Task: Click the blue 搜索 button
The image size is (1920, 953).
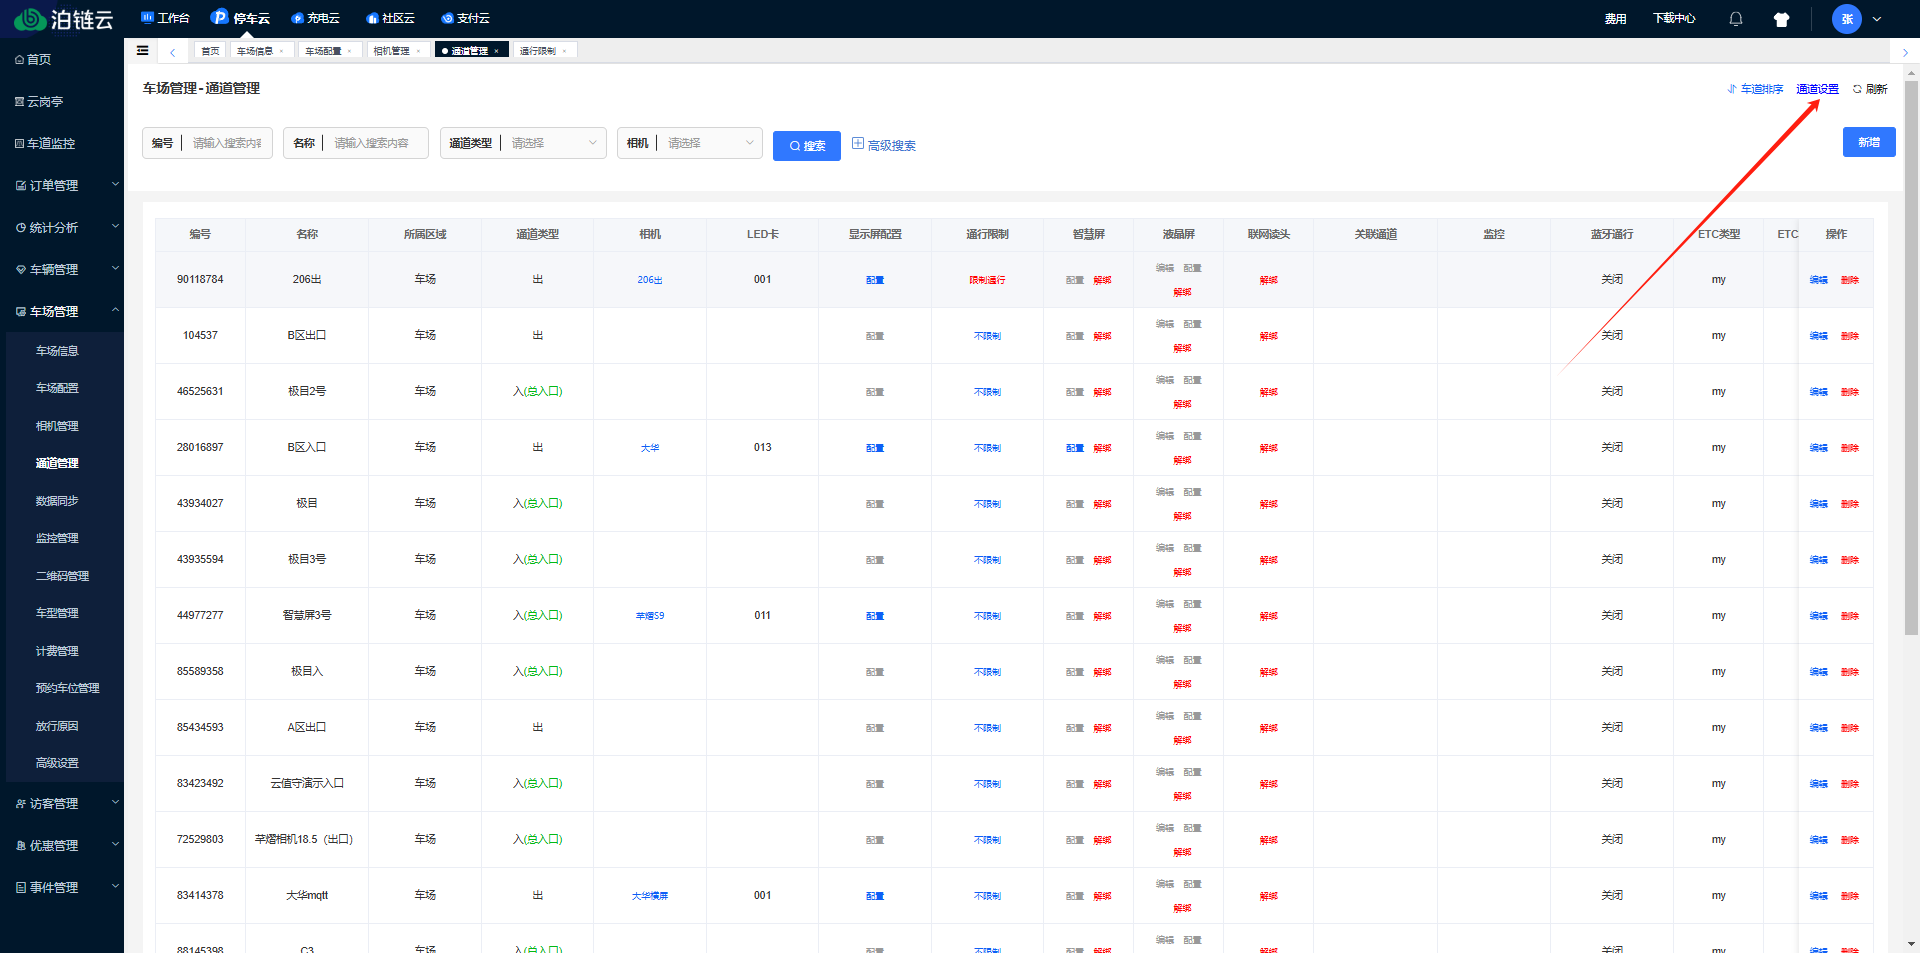Action: click(807, 146)
